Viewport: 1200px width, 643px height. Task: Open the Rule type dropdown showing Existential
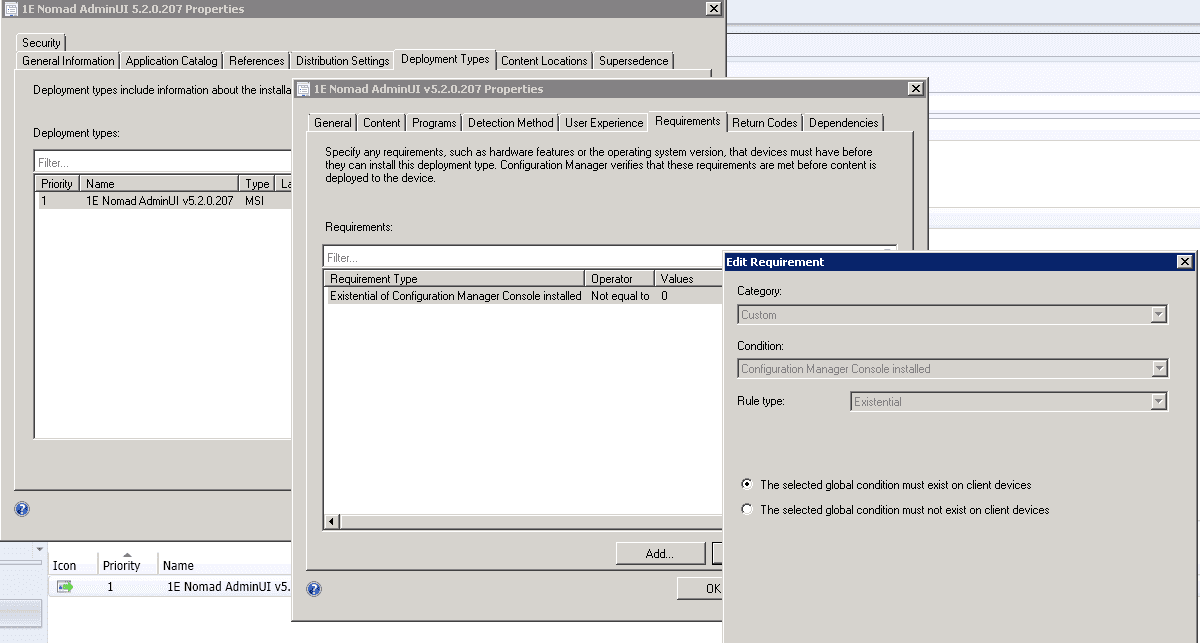[x=1159, y=402]
